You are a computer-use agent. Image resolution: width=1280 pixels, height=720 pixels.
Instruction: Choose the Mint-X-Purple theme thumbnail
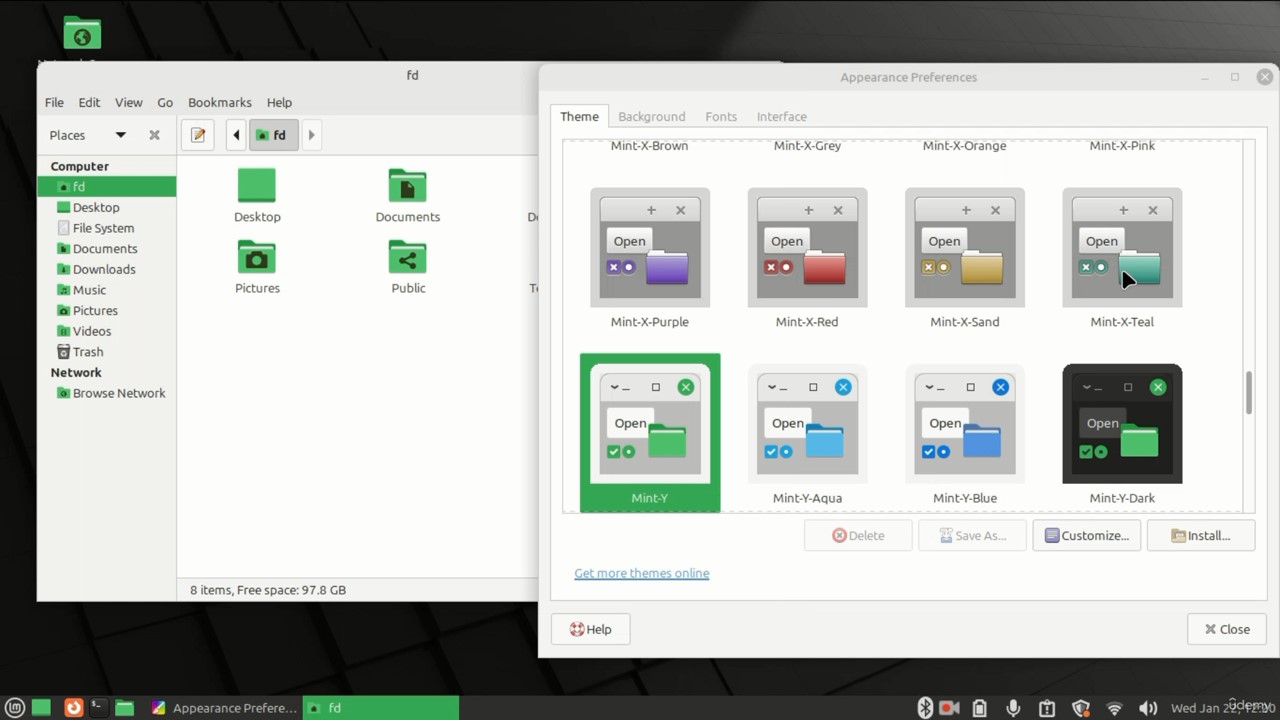pos(650,248)
